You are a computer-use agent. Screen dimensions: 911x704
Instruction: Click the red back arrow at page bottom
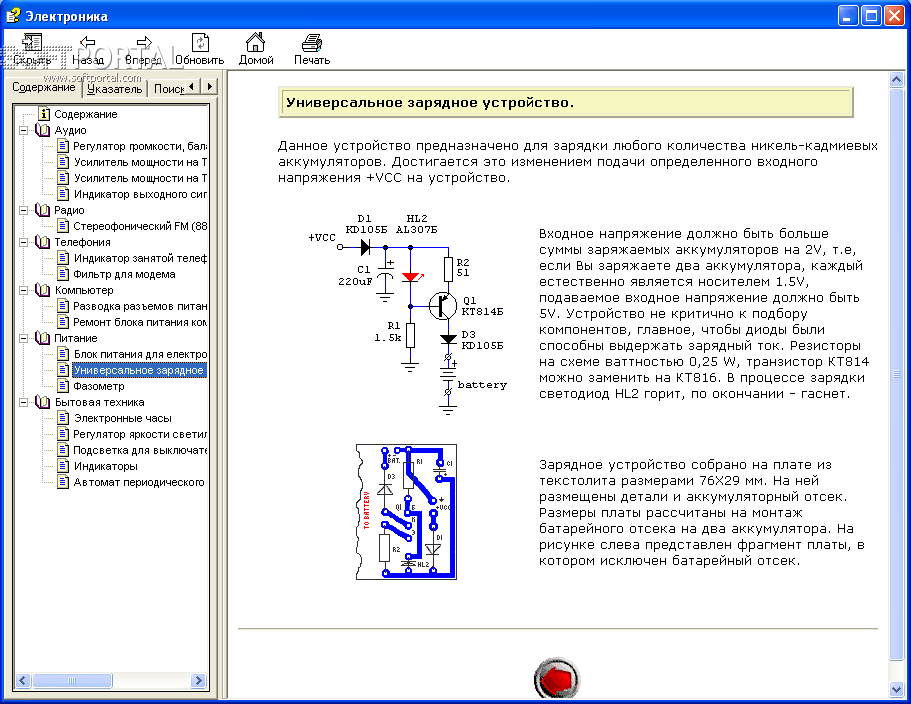pos(557,678)
